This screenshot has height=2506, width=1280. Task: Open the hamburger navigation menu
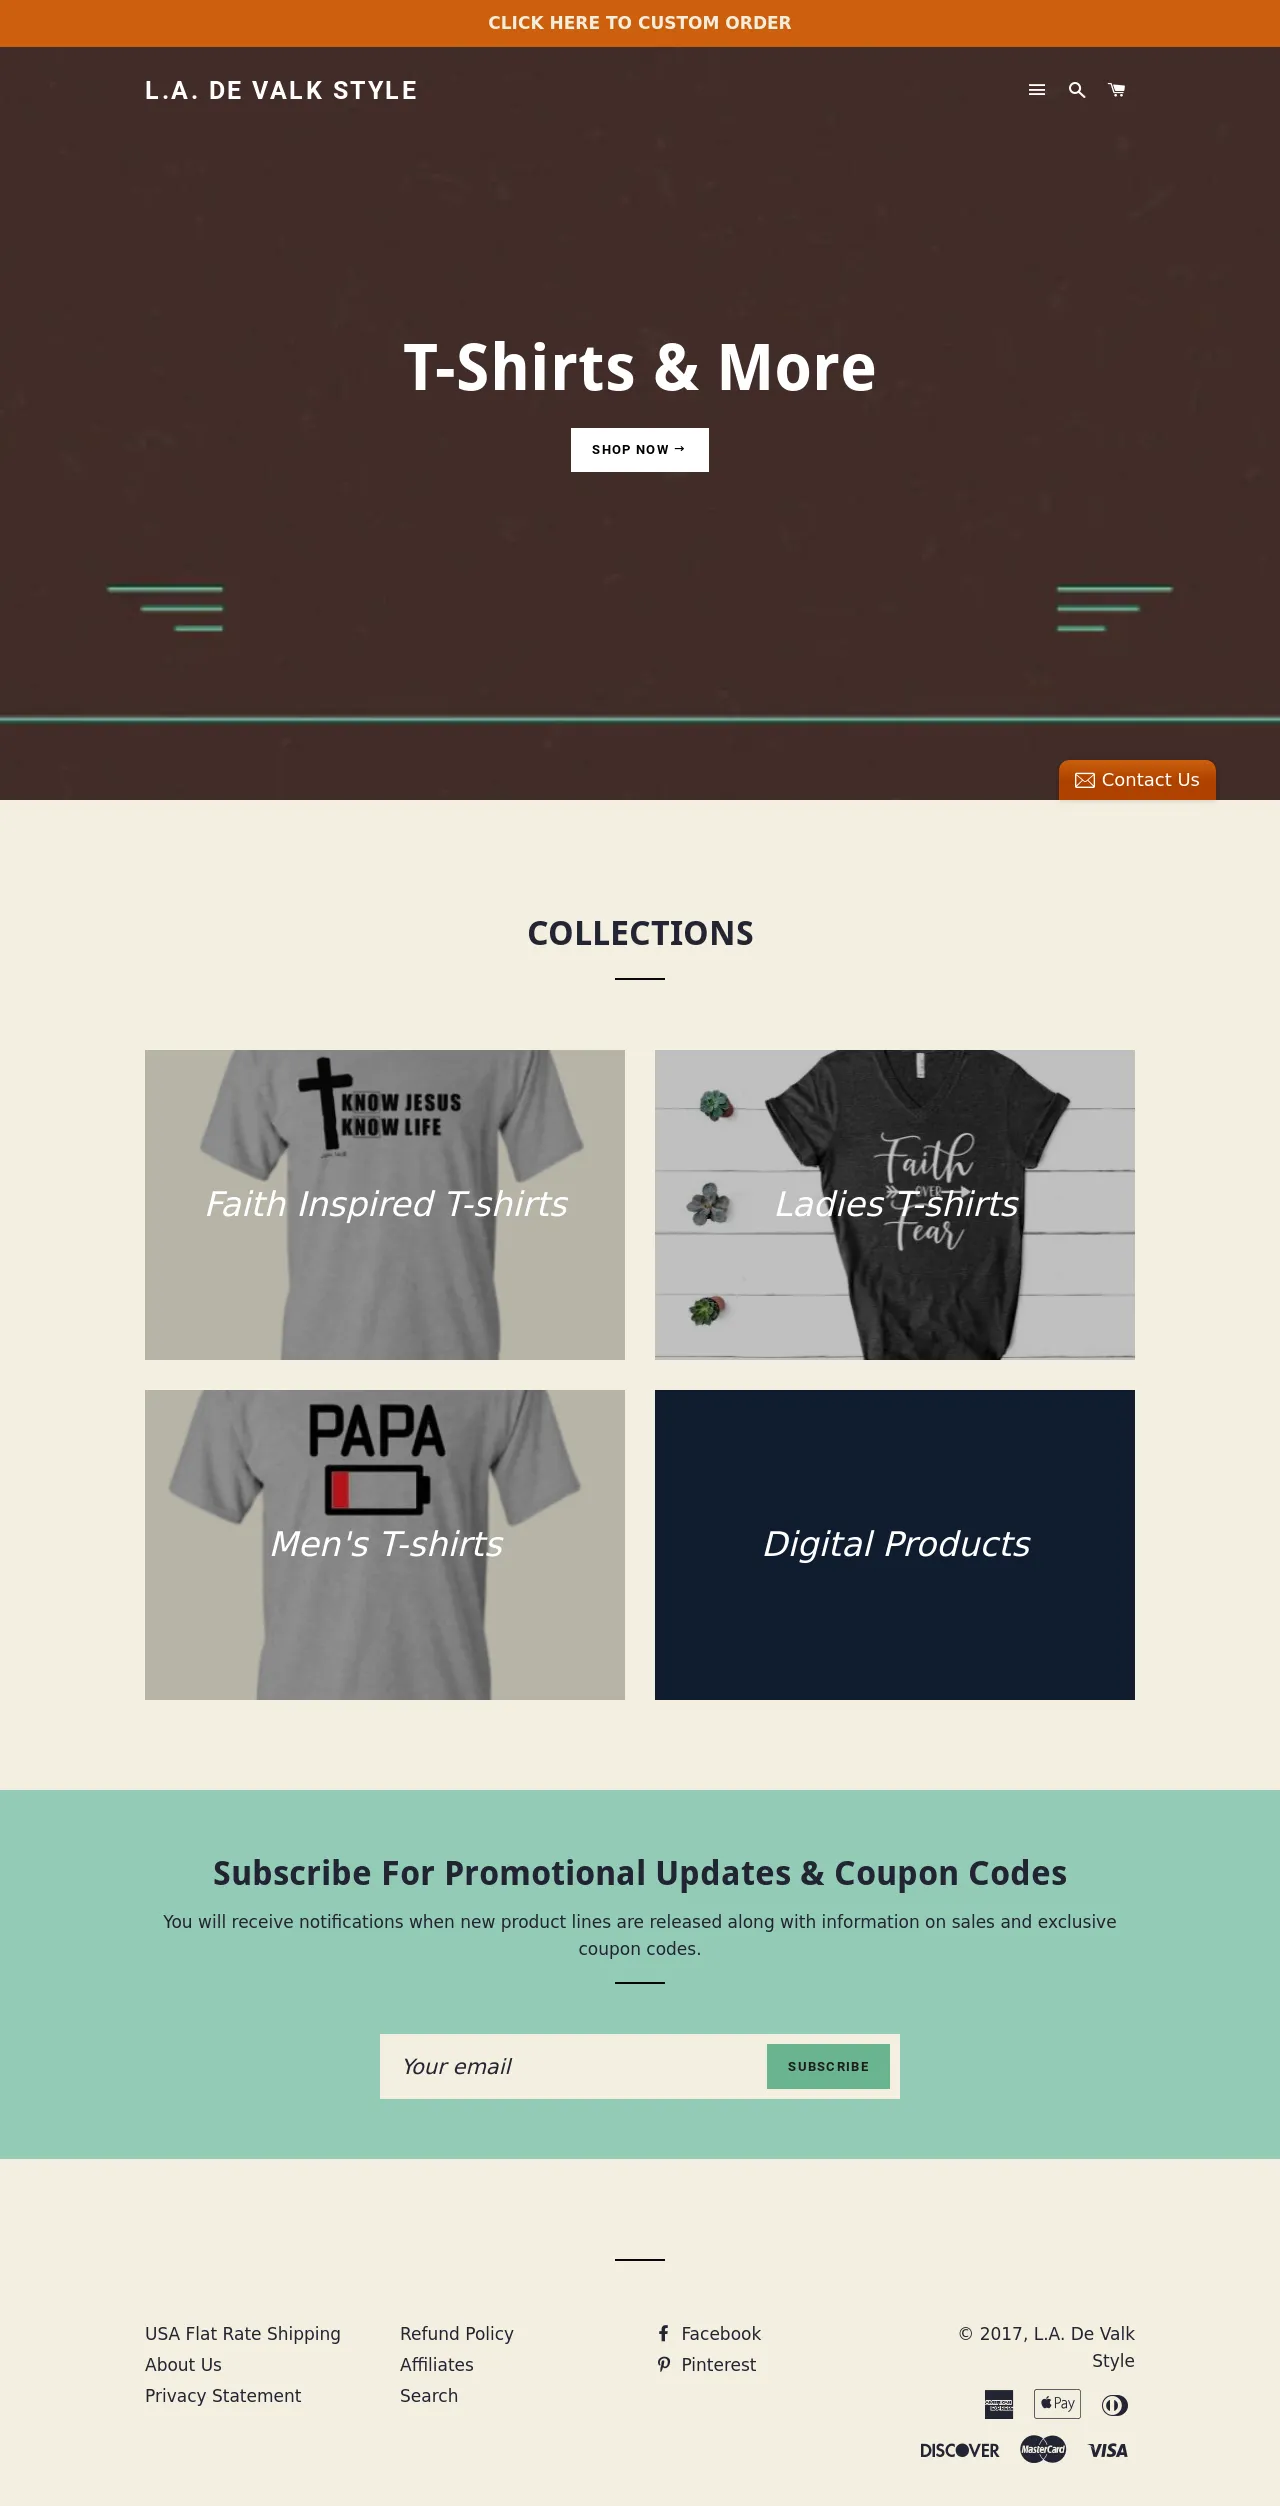1037,90
